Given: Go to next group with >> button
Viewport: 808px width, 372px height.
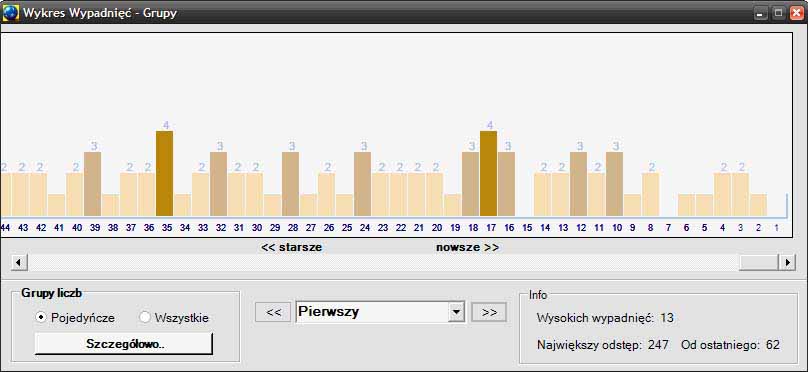Looking at the screenshot, I should [x=489, y=312].
